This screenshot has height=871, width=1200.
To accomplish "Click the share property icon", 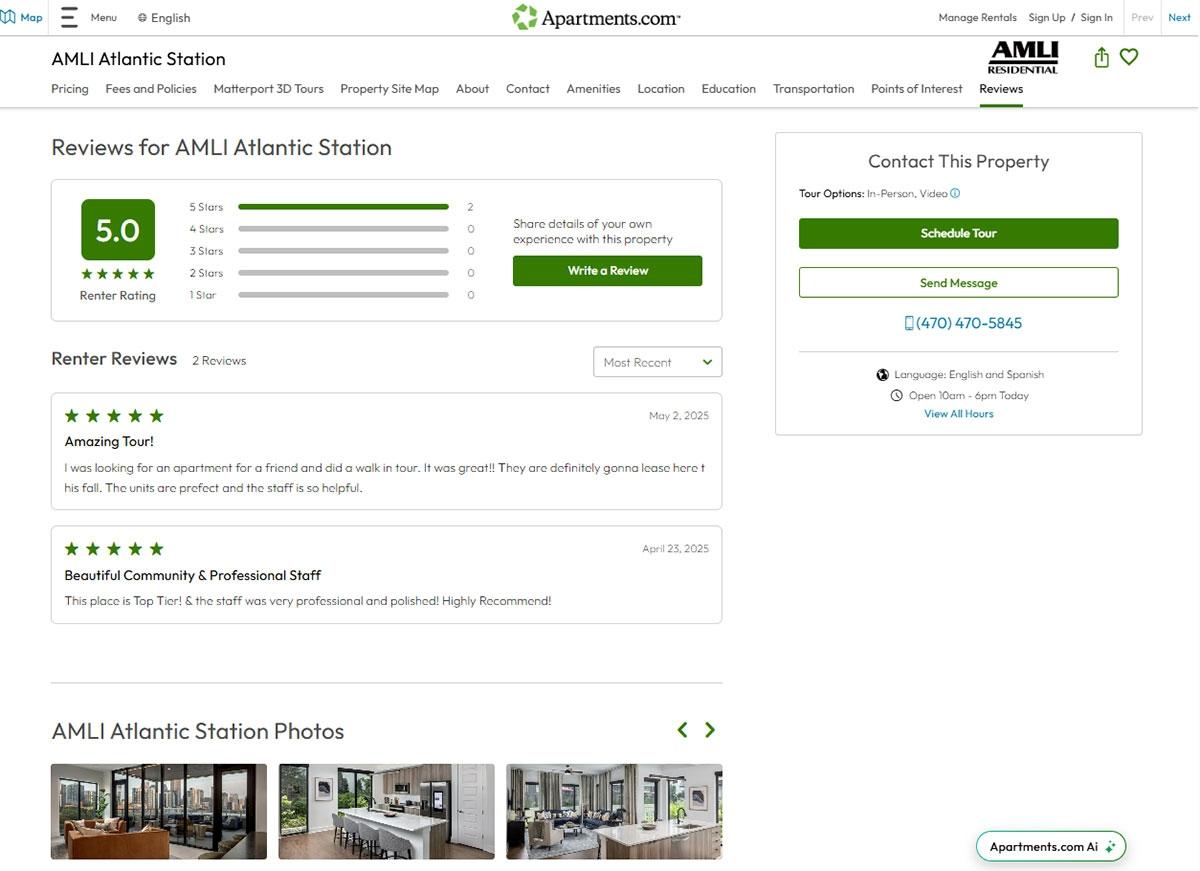I will (1101, 58).
